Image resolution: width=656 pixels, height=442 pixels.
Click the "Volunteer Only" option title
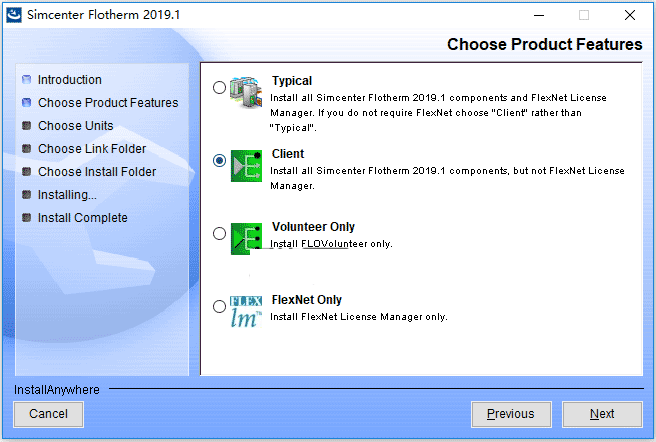coord(313,227)
